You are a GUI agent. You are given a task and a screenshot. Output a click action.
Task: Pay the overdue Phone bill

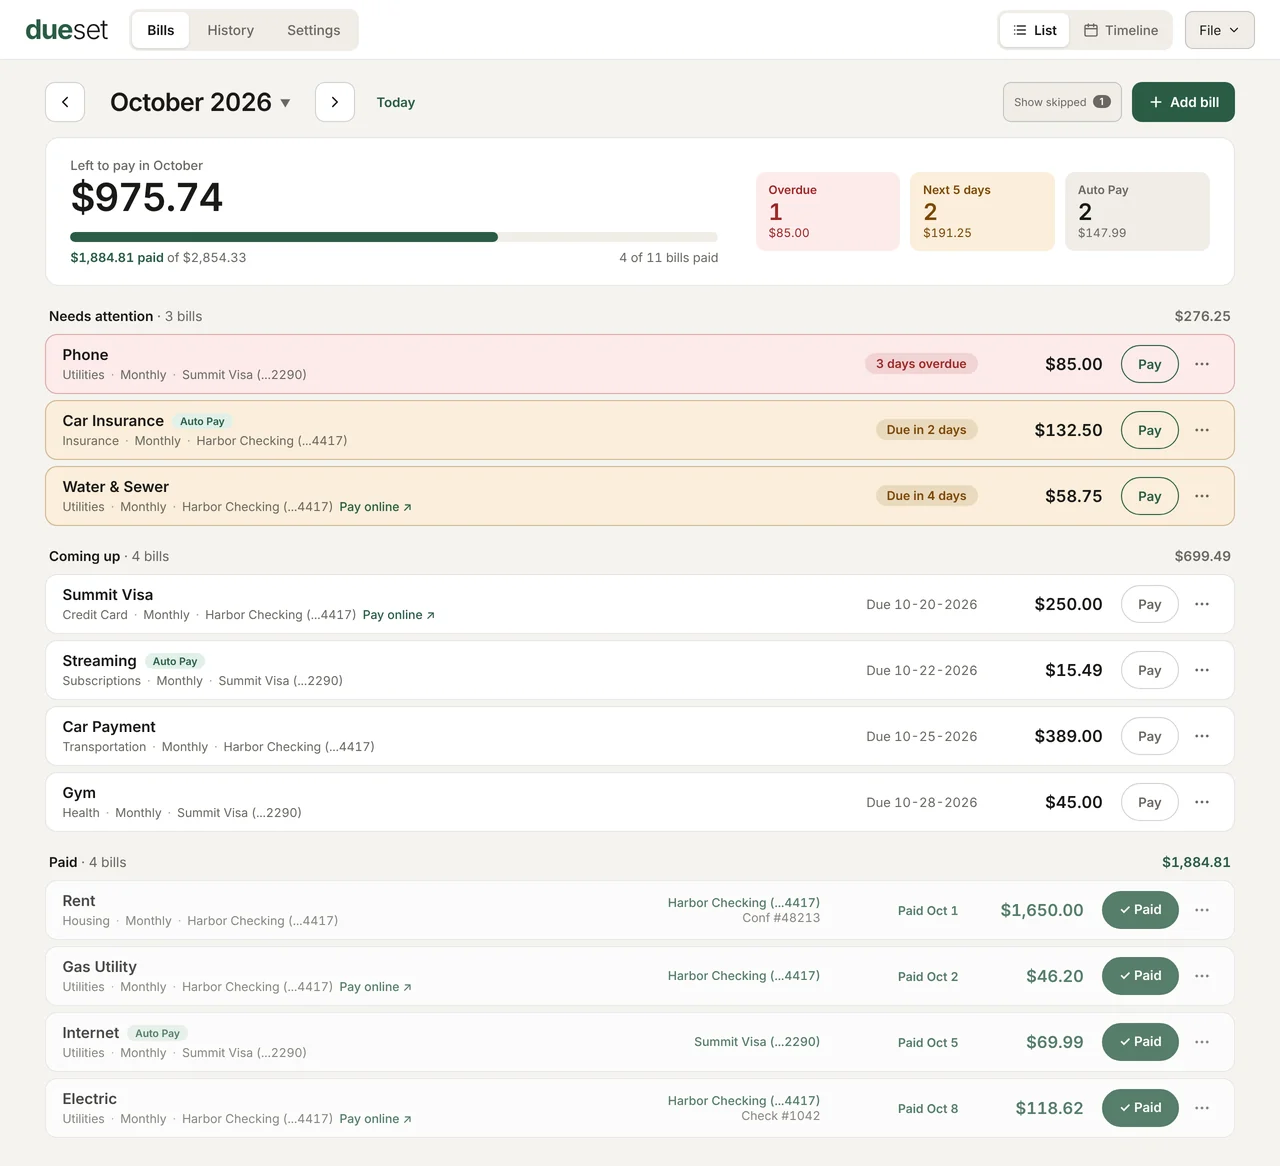(1150, 364)
